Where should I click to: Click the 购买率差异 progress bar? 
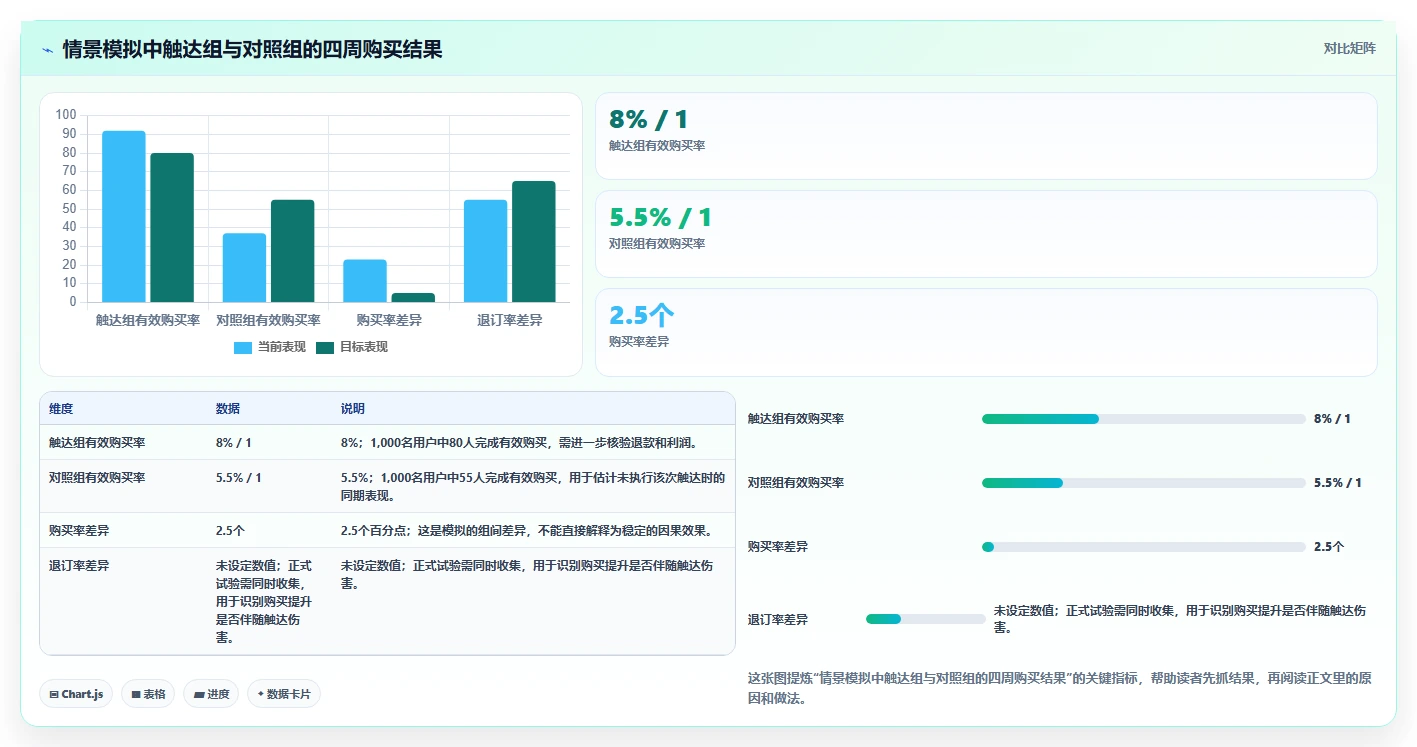click(1144, 547)
